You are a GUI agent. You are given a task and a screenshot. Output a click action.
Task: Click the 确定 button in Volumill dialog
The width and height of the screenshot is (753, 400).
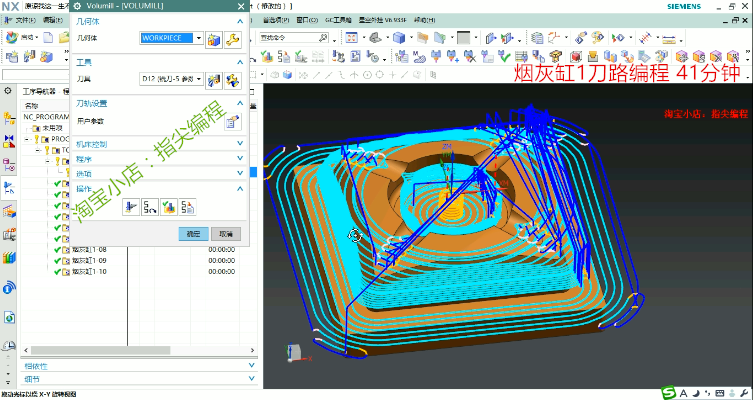(193, 233)
